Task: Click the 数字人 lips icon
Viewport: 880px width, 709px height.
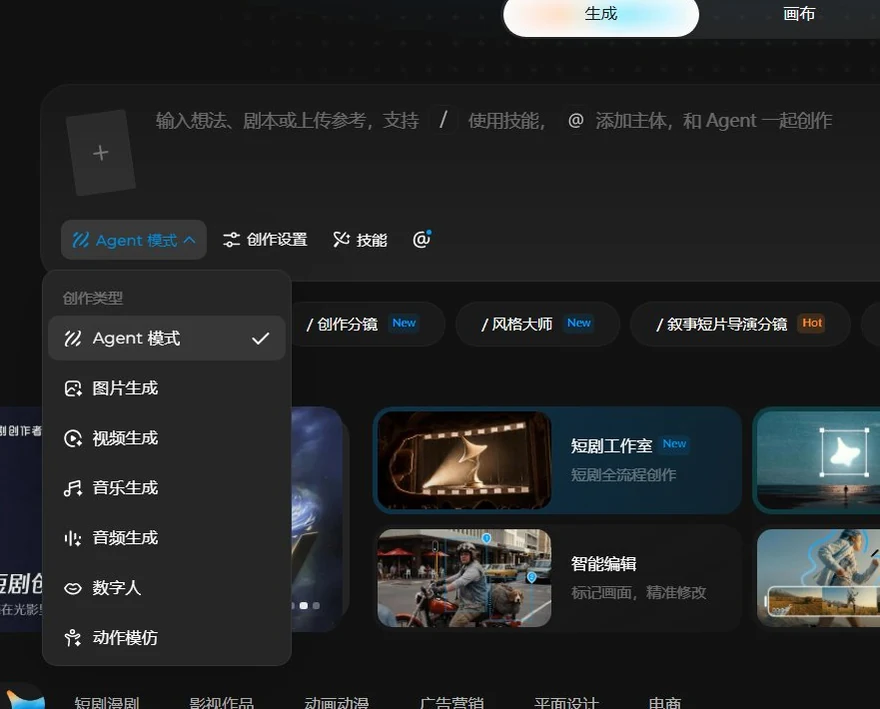Action: coord(73,588)
